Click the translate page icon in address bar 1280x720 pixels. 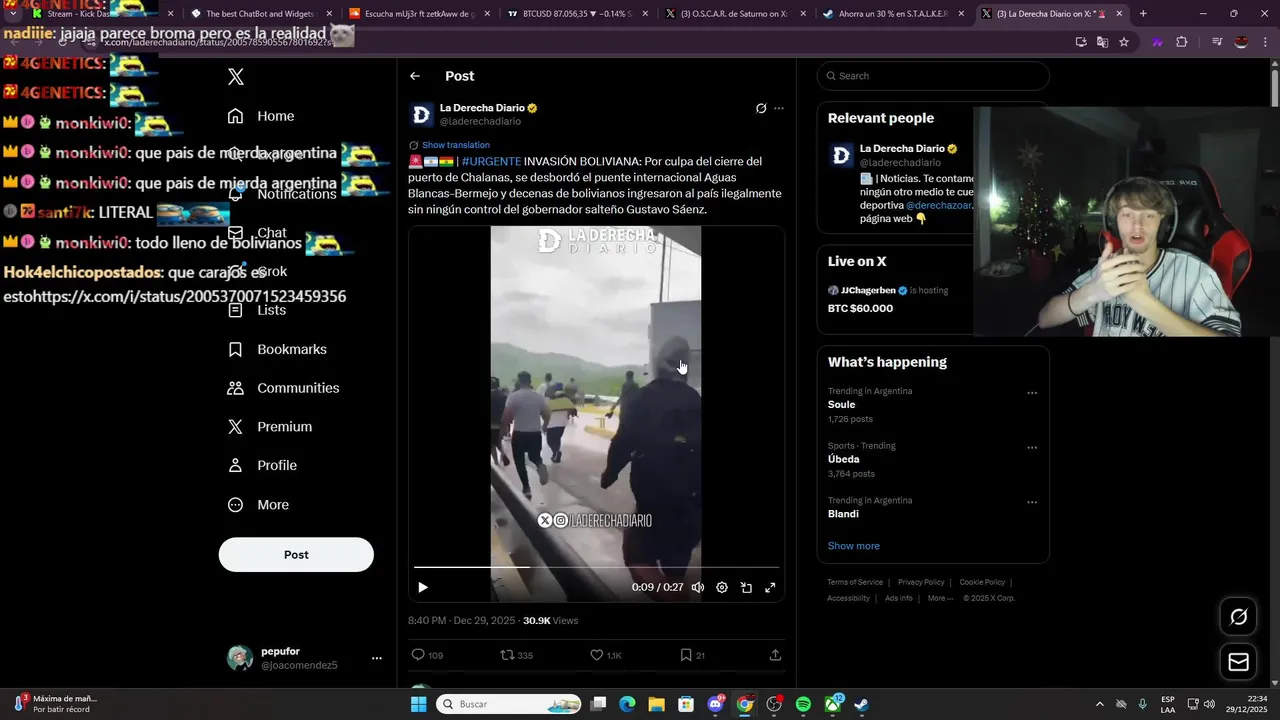tap(1102, 42)
